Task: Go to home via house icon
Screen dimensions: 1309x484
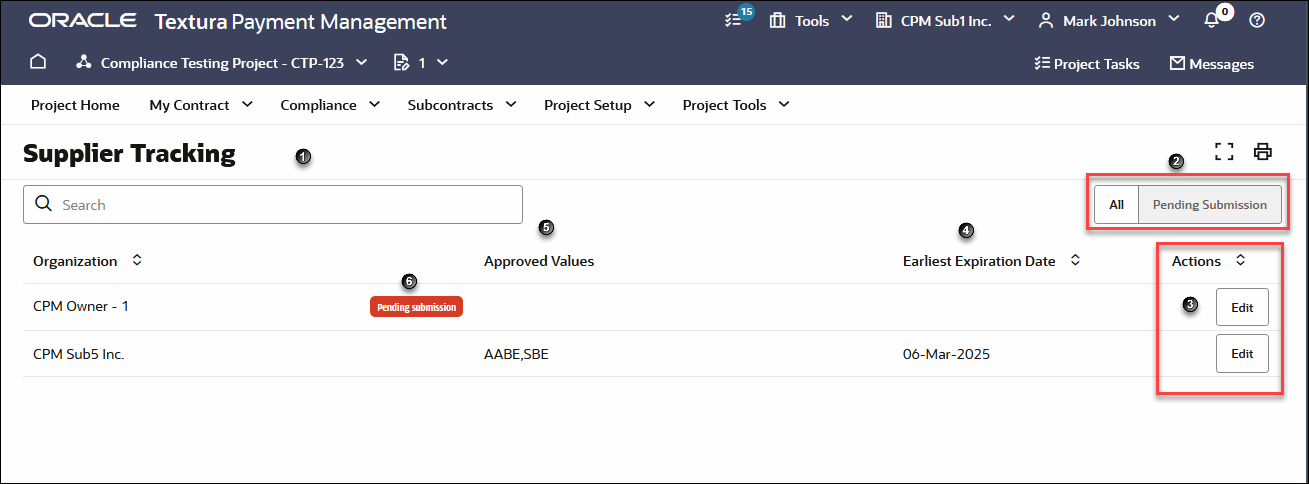Action: (x=38, y=62)
